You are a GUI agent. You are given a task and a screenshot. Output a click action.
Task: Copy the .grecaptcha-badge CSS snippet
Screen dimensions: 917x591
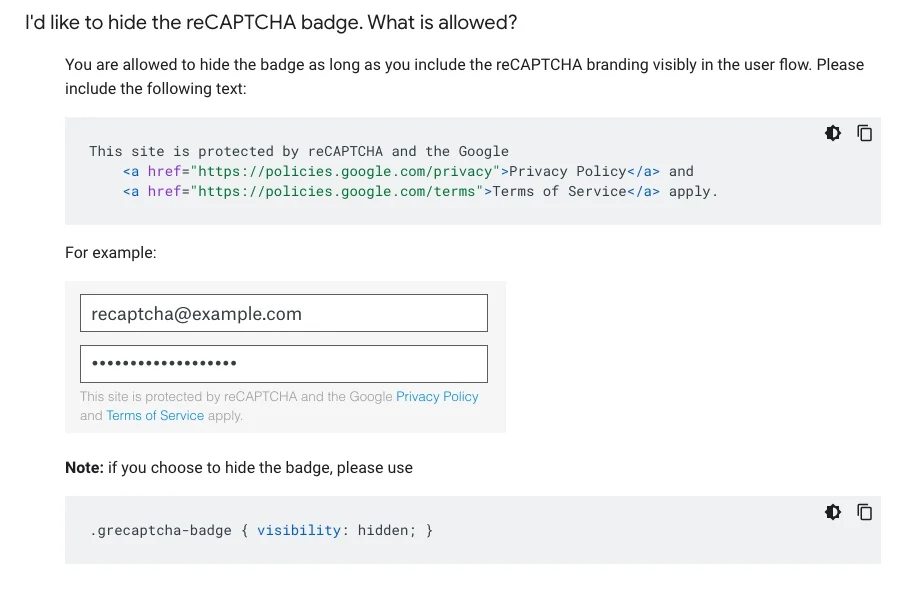coord(865,512)
